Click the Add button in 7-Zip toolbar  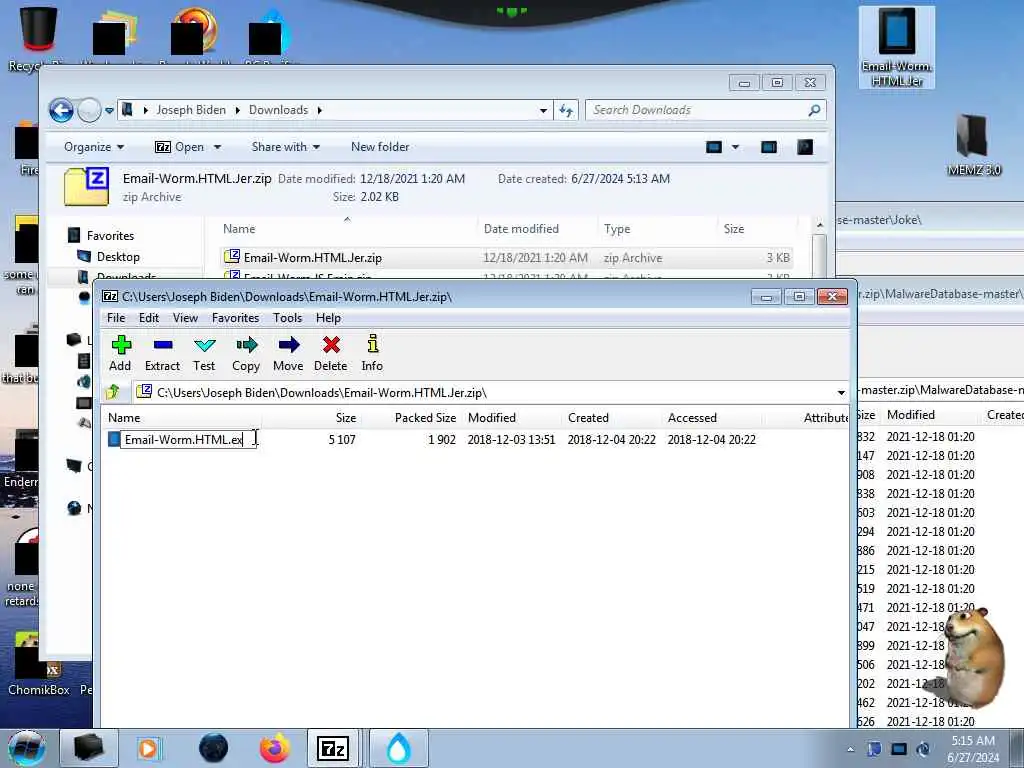[120, 353]
